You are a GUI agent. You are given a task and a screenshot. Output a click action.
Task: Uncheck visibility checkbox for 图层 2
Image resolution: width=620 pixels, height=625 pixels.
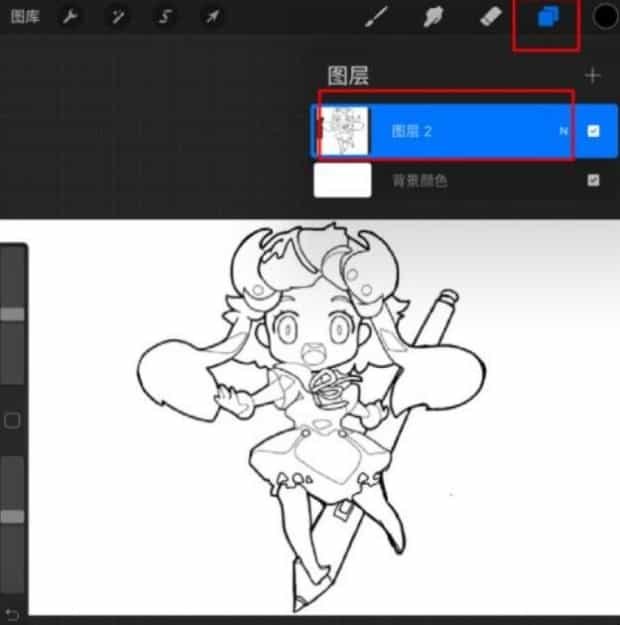594,131
